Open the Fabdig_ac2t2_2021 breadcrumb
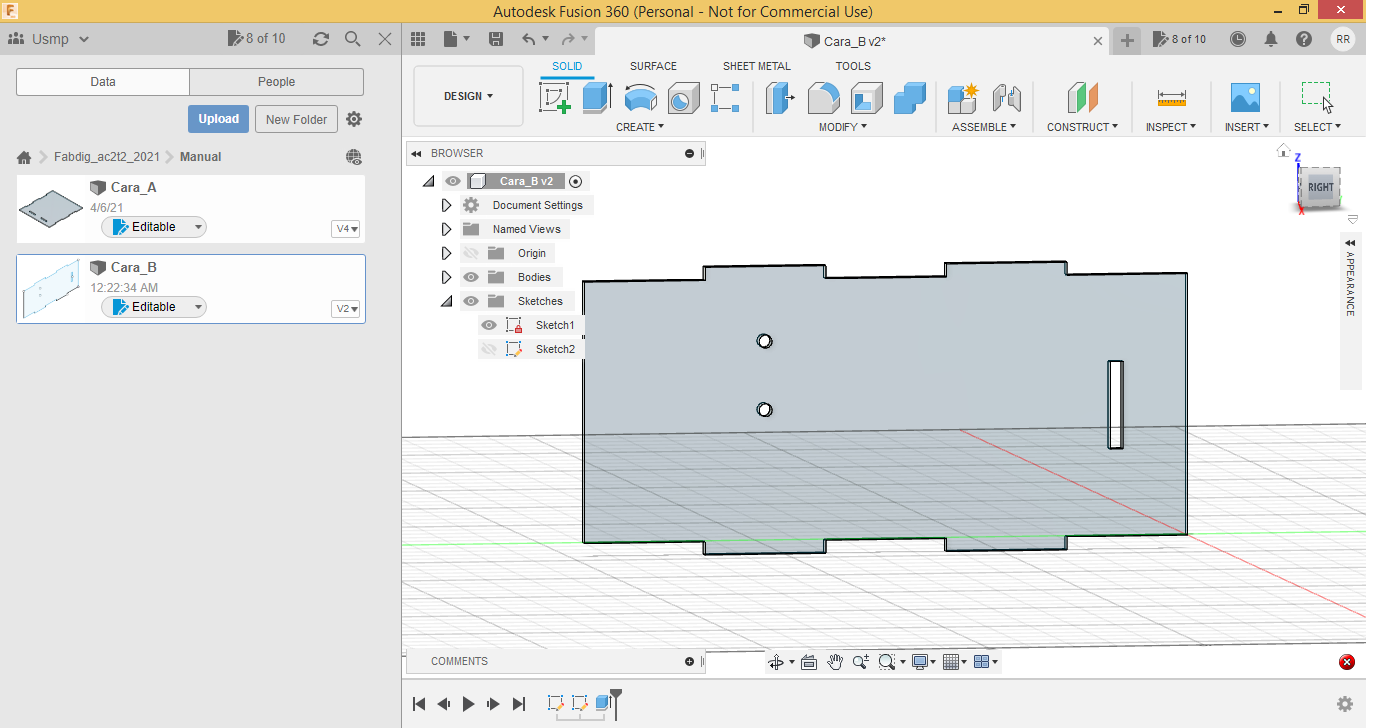 tap(107, 157)
